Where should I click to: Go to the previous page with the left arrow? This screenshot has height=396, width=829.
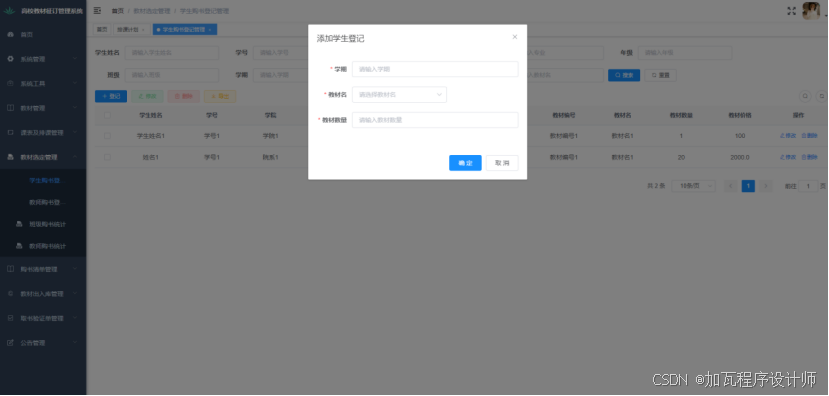(731, 186)
